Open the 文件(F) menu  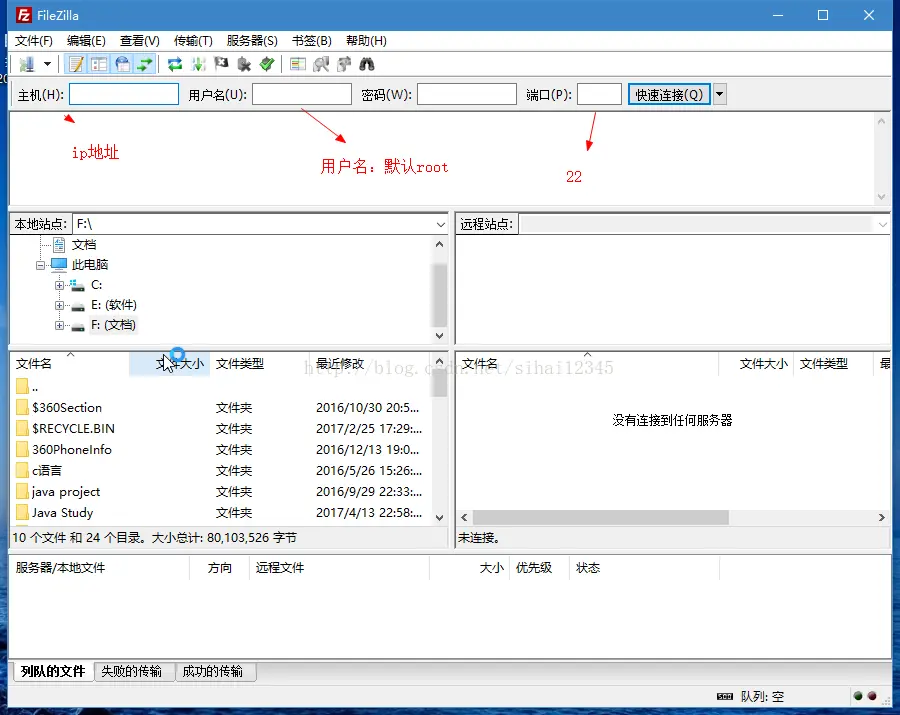pos(33,41)
